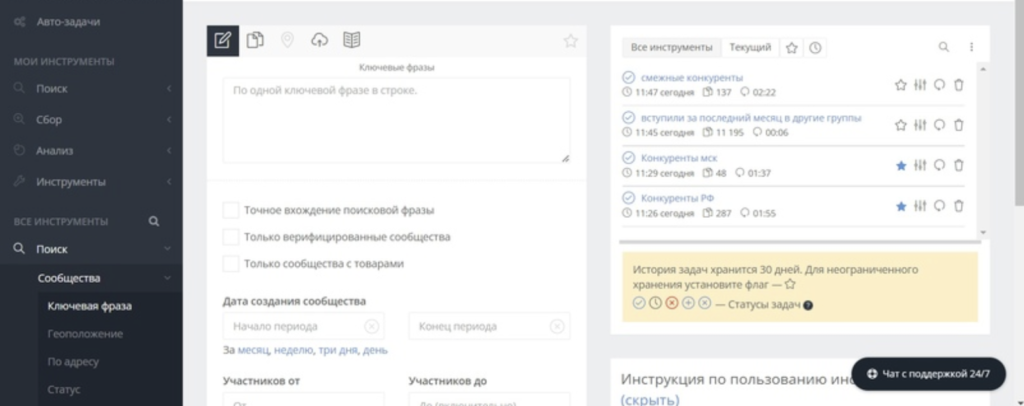Set creation date period to "день"
Viewport: 1024px width, 406px height.
[x=375, y=350]
